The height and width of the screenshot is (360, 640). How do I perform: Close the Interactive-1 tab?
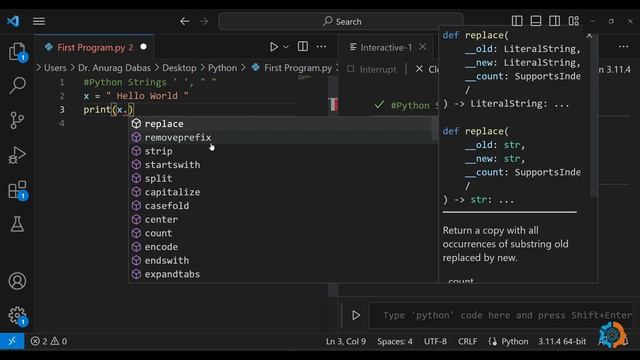(423, 47)
